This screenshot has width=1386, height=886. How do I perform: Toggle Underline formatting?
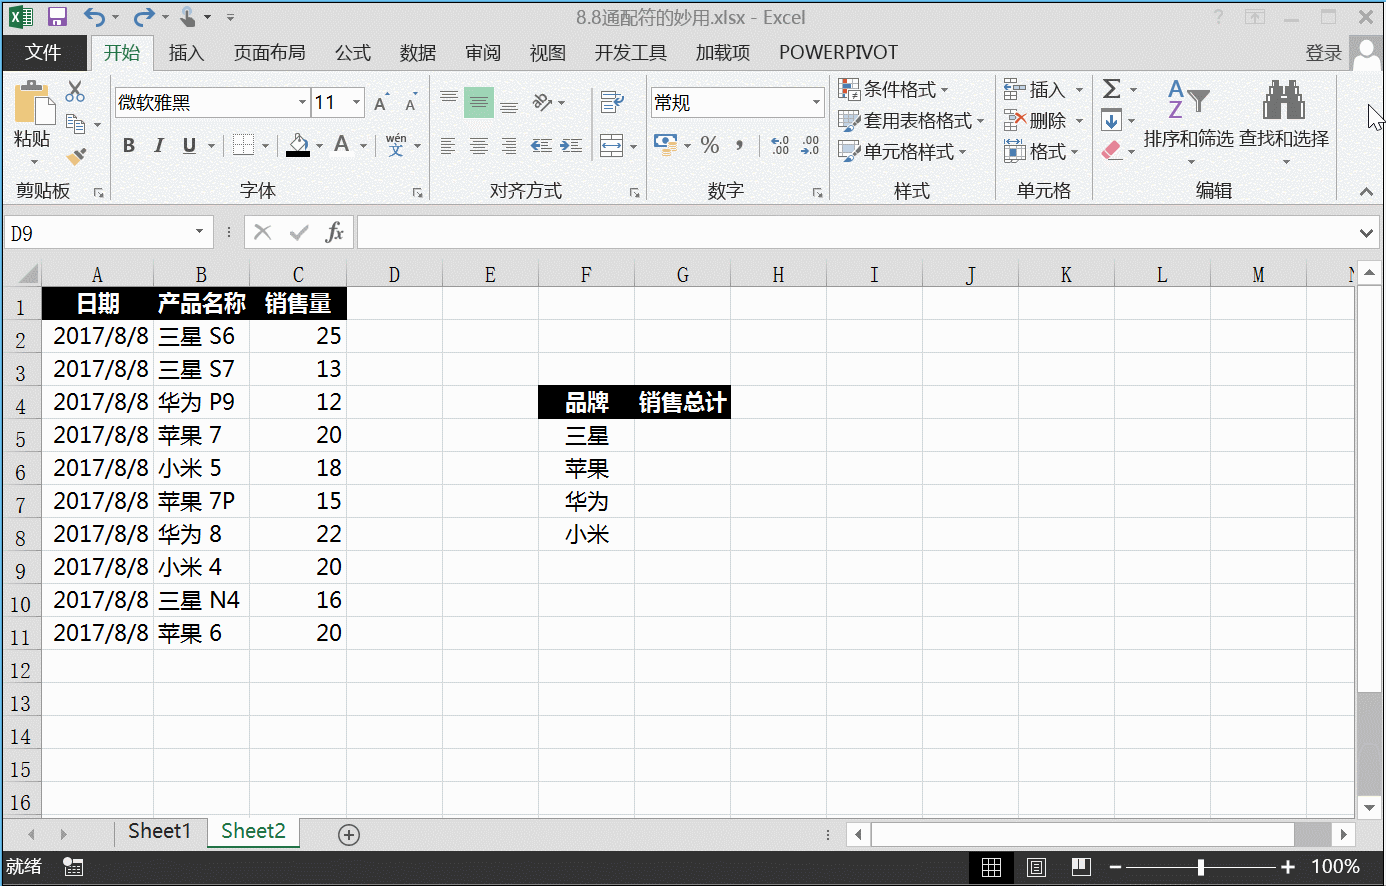coord(189,145)
